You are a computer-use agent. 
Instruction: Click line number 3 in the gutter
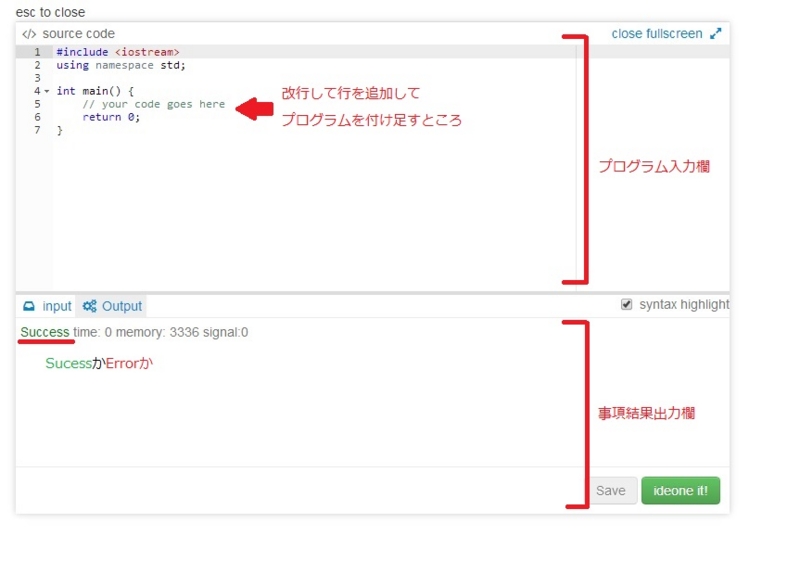(37, 78)
